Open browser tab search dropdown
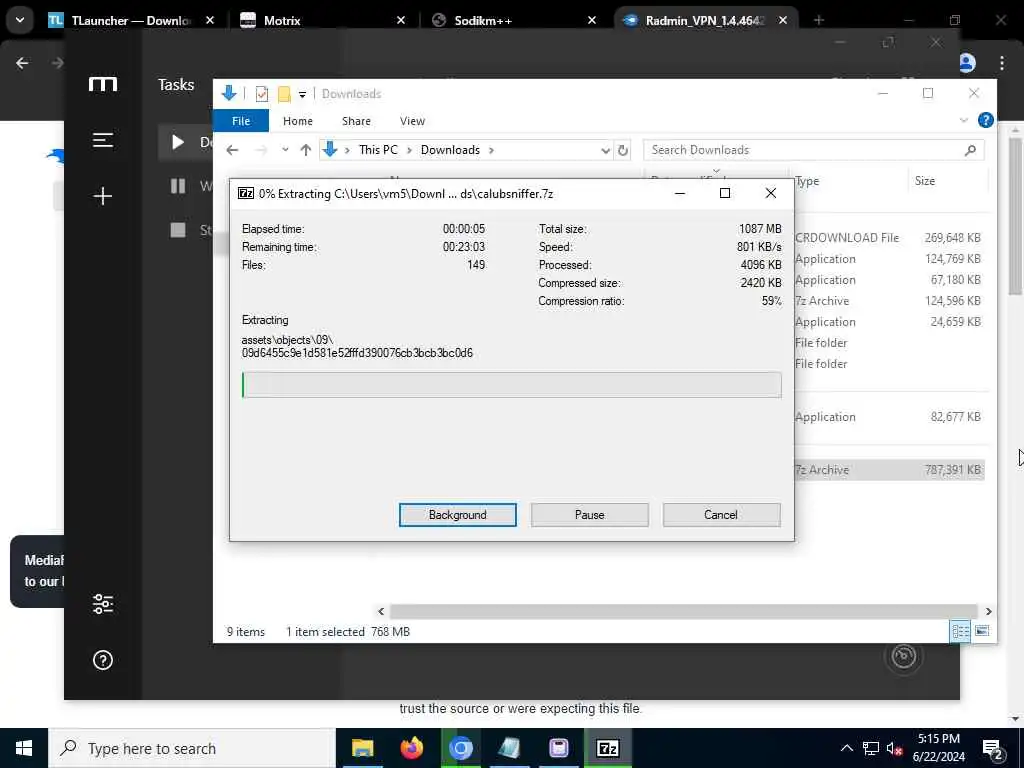 point(20,20)
